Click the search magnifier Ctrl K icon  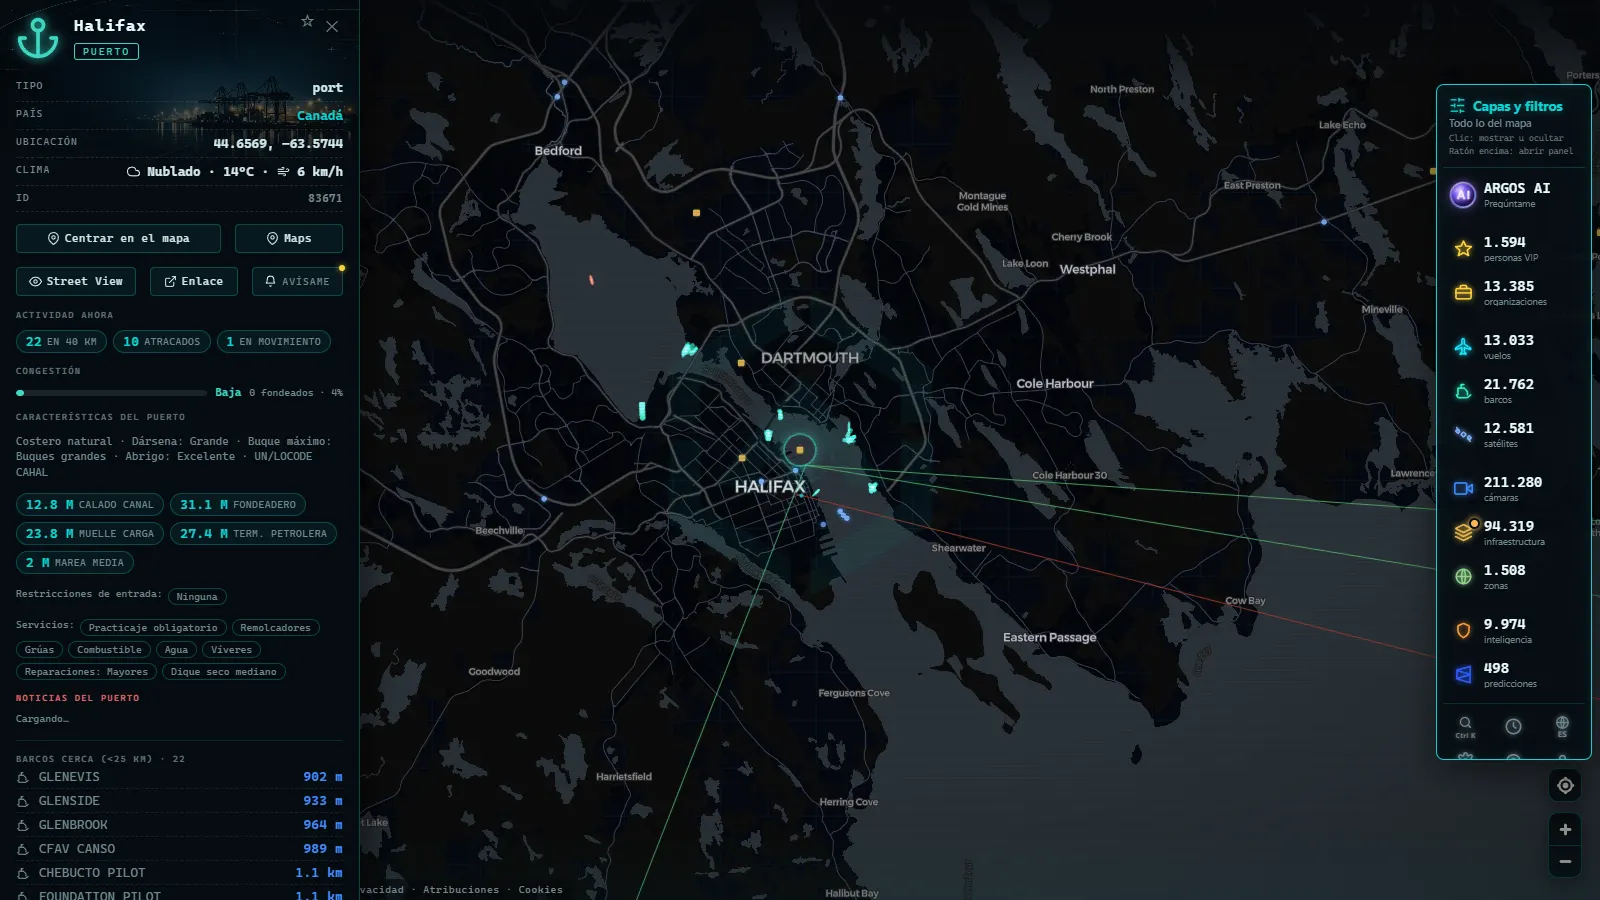click(x=1465, y=727)
